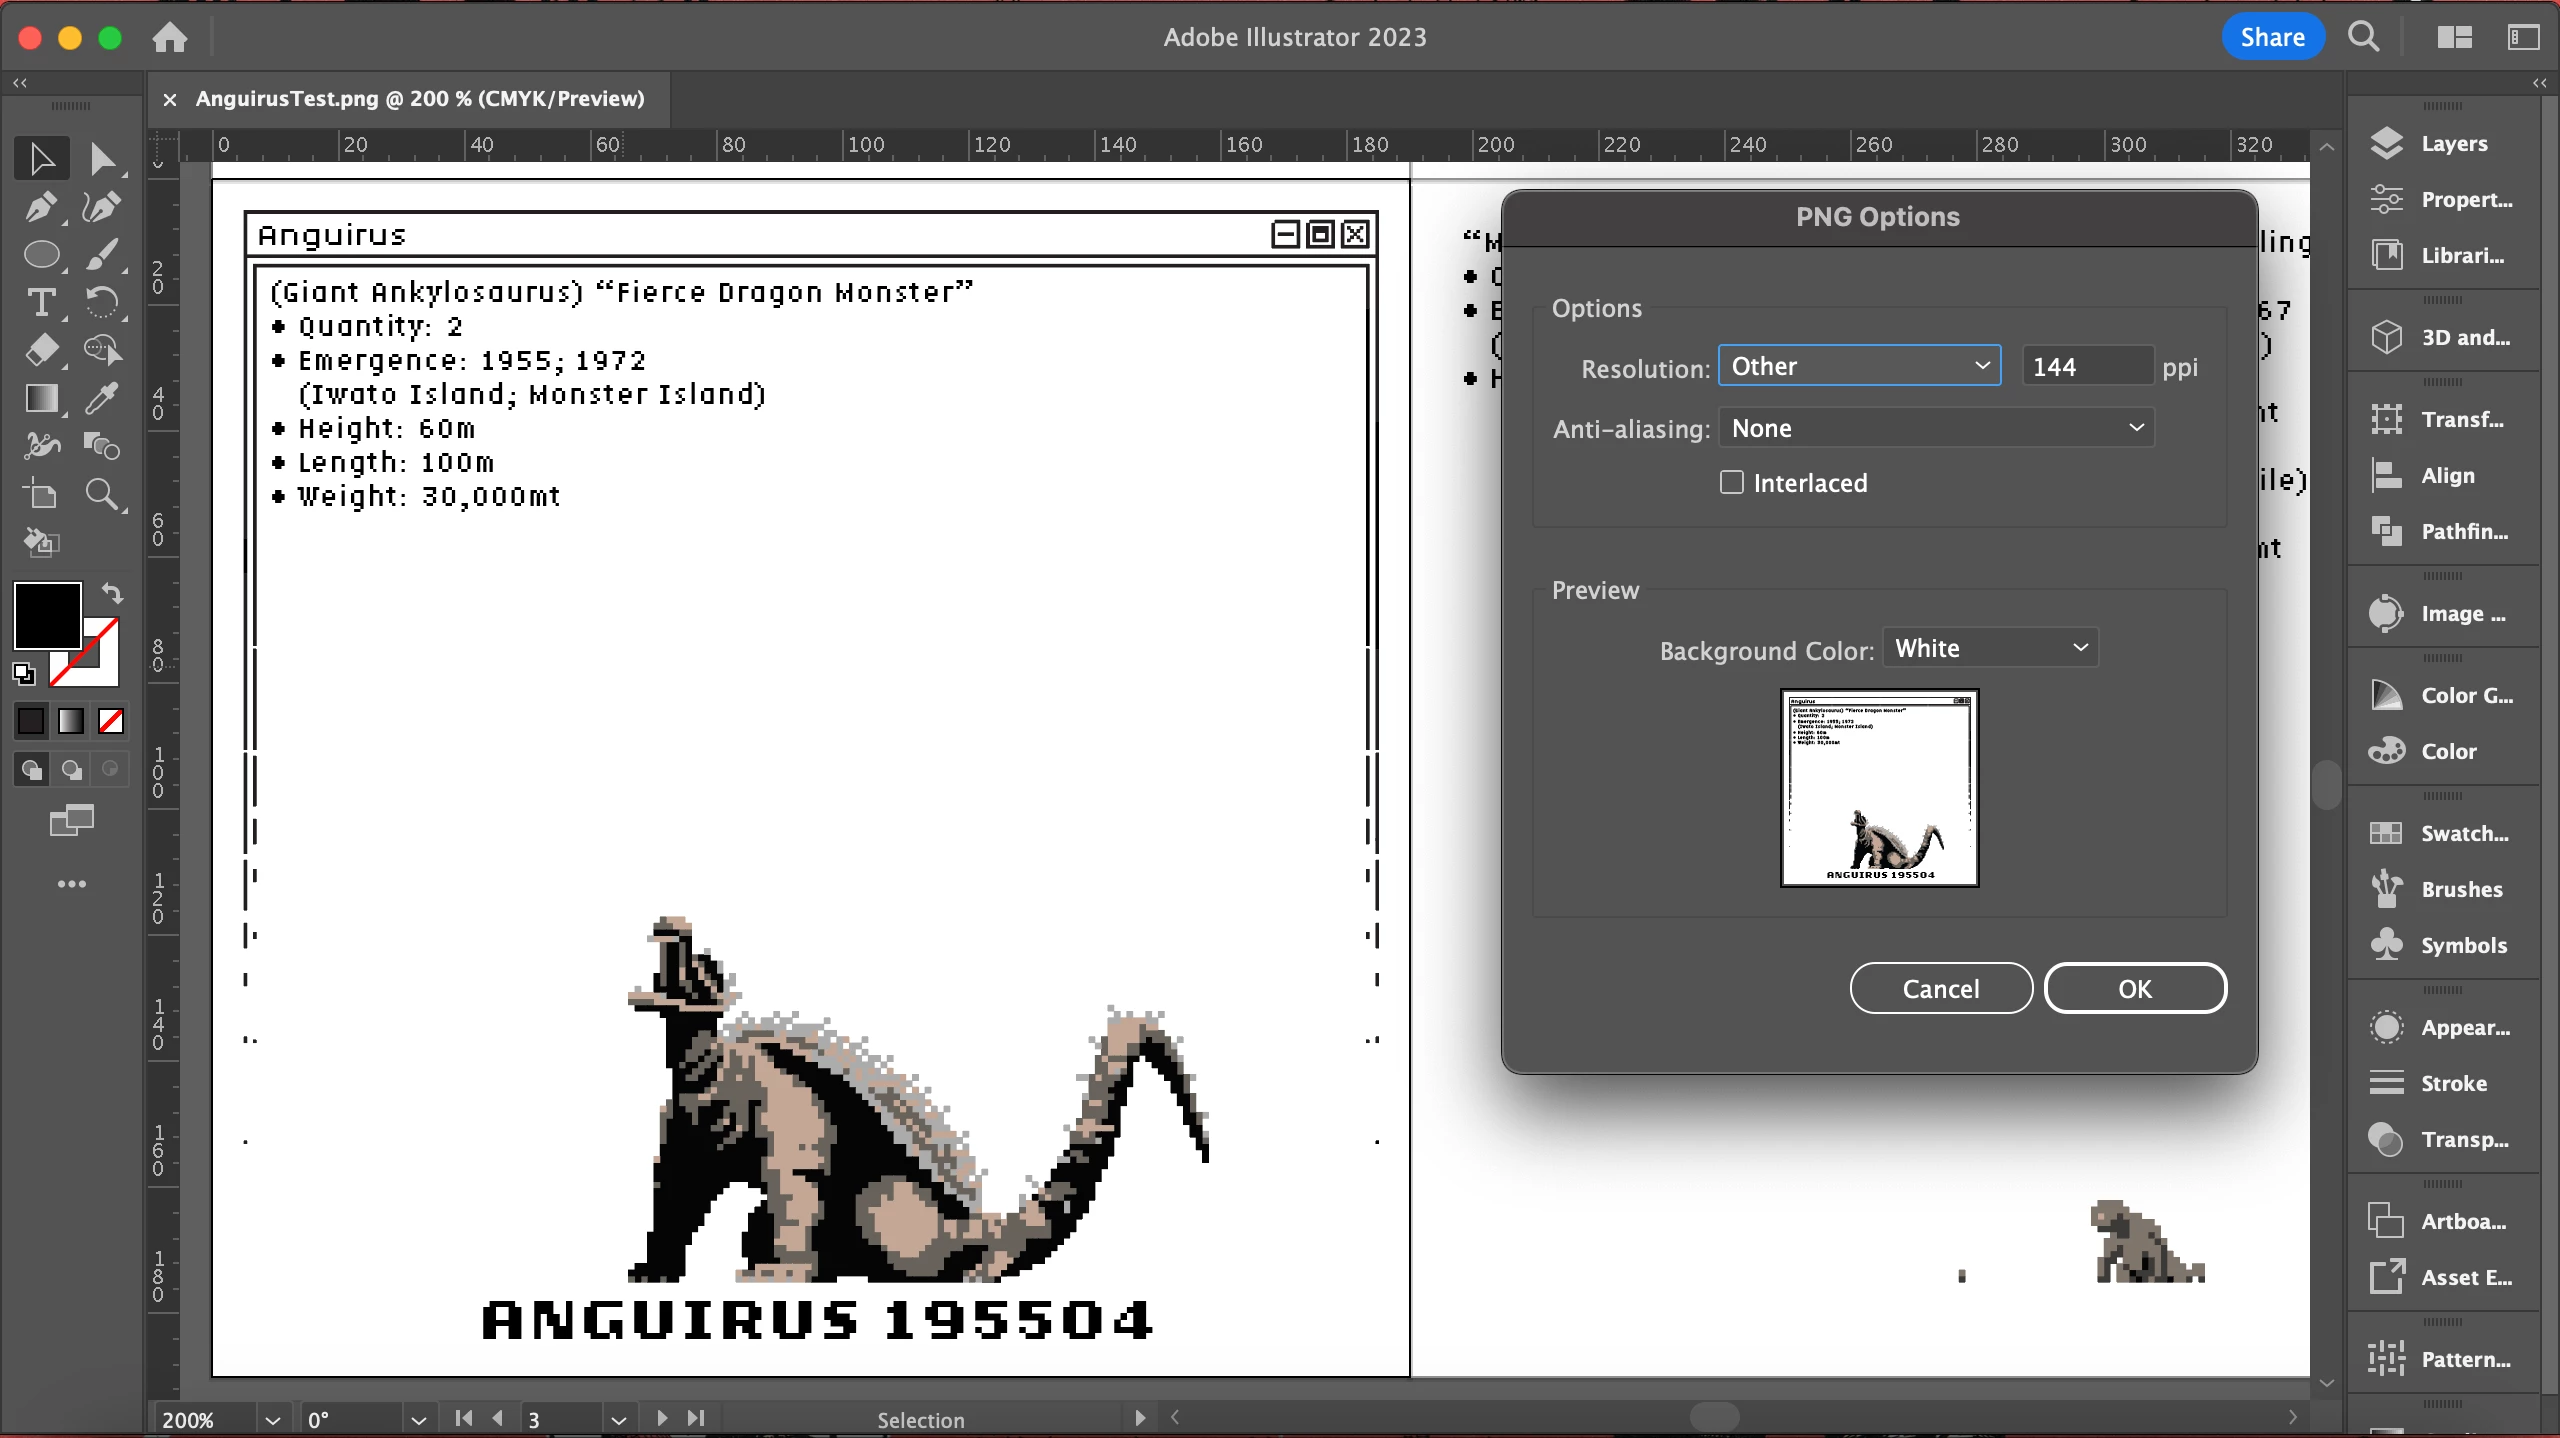Image resolution: width=2560 pixels, height=1438 pixels.
Task: Cancel the PNG Options dialog
Action: click(x=1940, y=988)
